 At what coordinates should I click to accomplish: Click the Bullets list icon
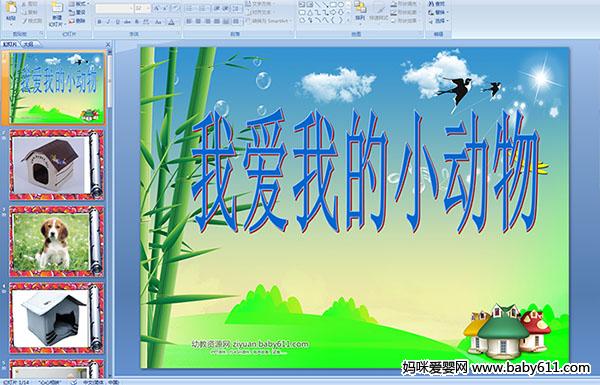[190, 8]
